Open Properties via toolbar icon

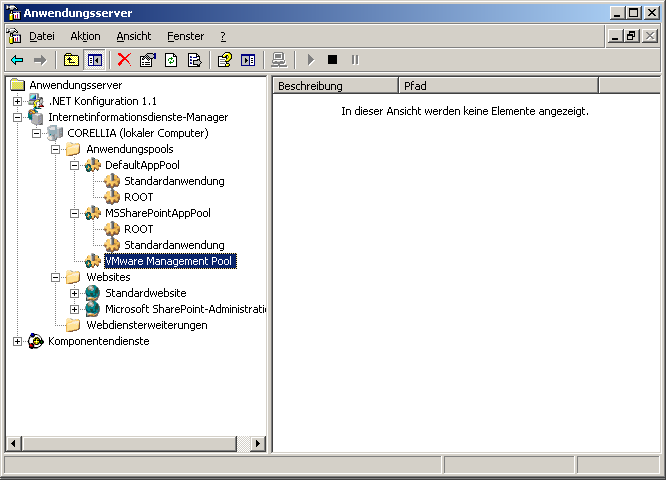pyautogui.click(x=147, y=60)
